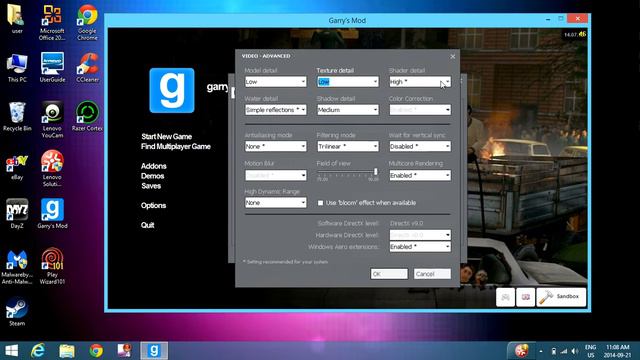The height and width of the screenshot is (360, 640).
Task: Open the Color Correction dropdown
Action: tap(420, 110)
